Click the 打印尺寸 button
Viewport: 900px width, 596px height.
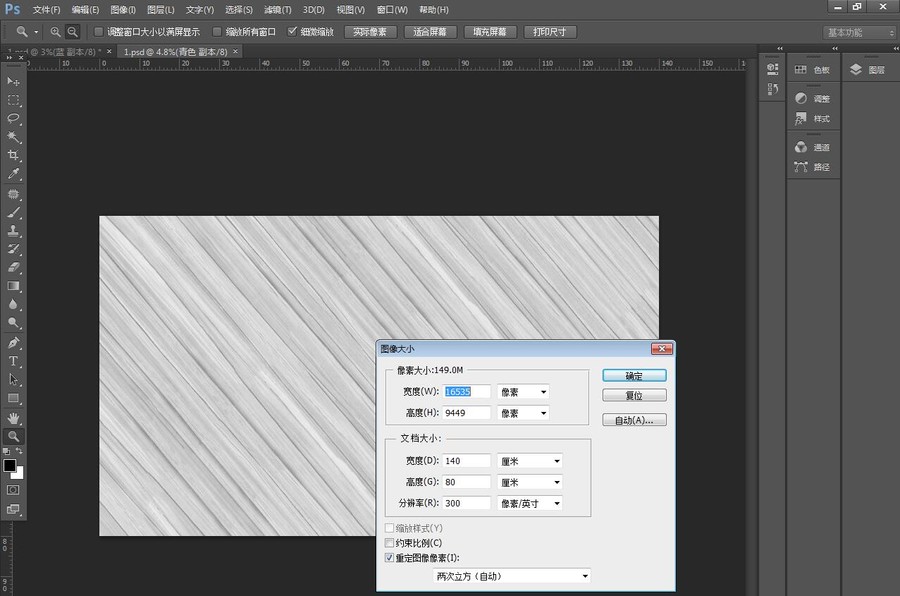(x=549, y=32)
